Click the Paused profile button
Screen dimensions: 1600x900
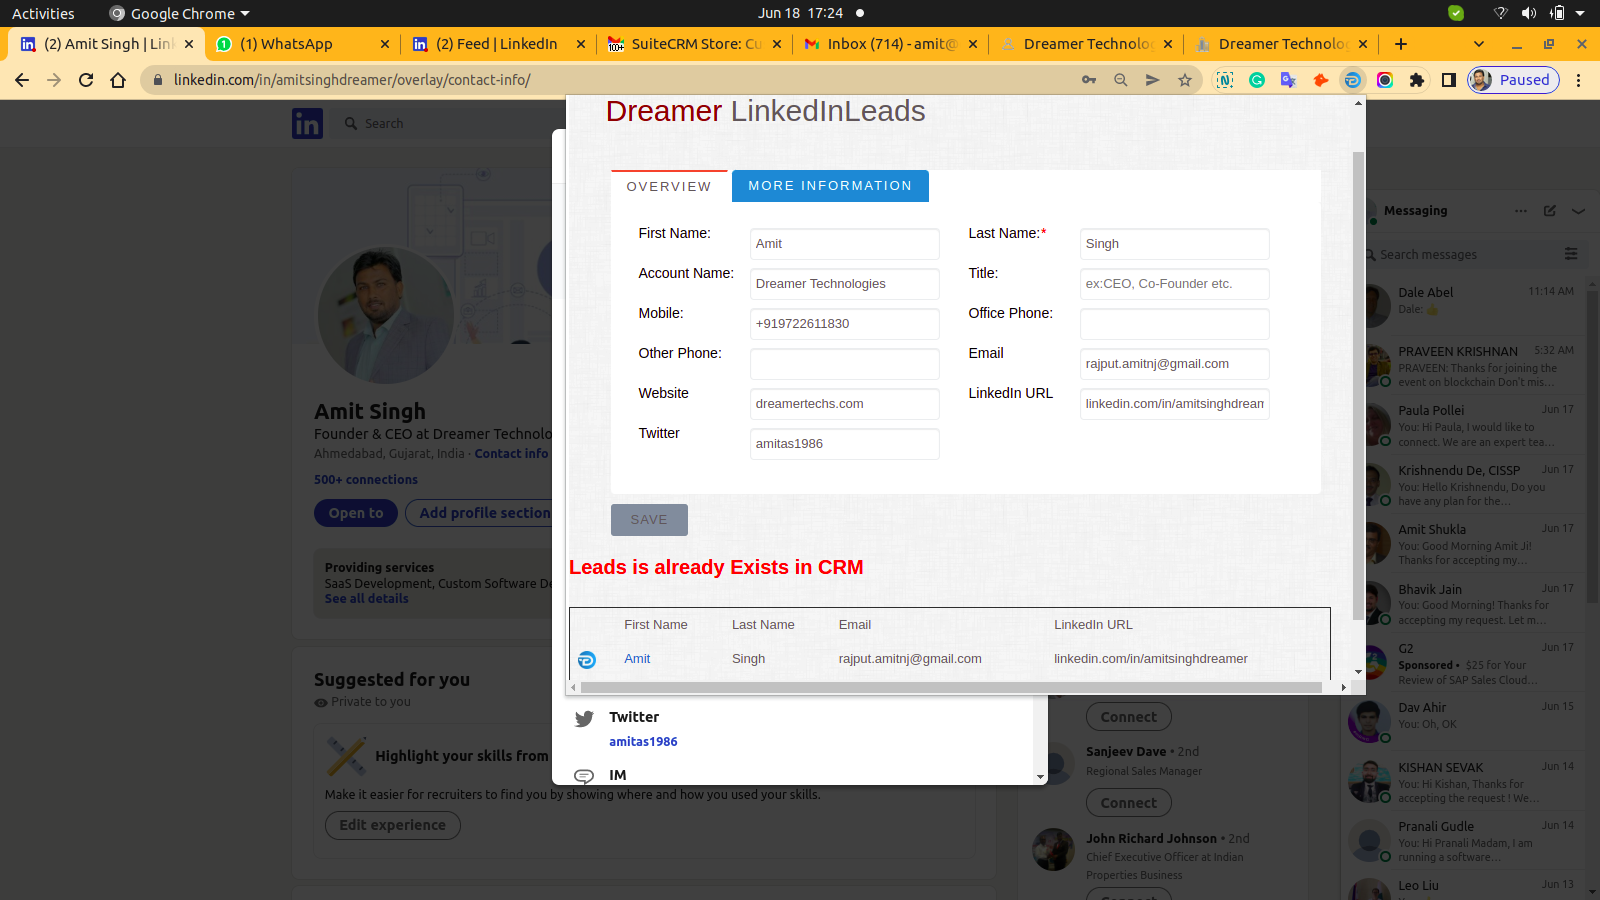coord(1513,80)
